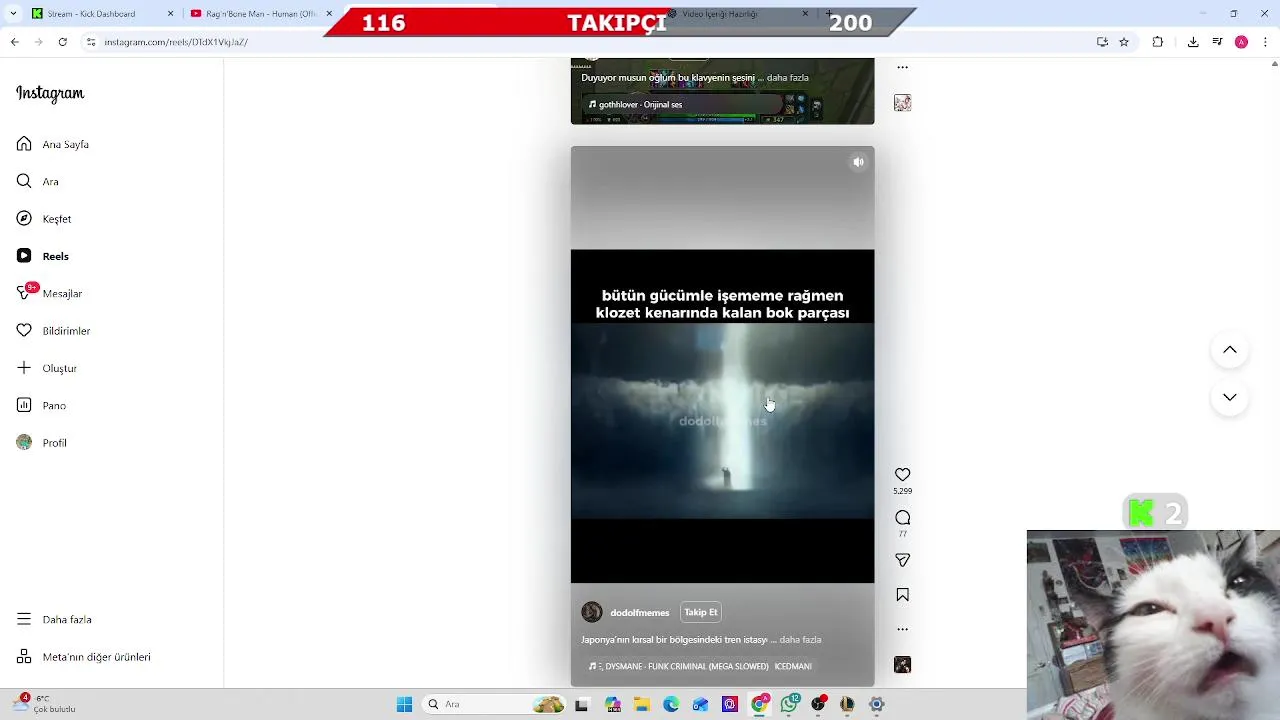Open the FUNK CRIMINAL audio link

click(x=700, y=666)
